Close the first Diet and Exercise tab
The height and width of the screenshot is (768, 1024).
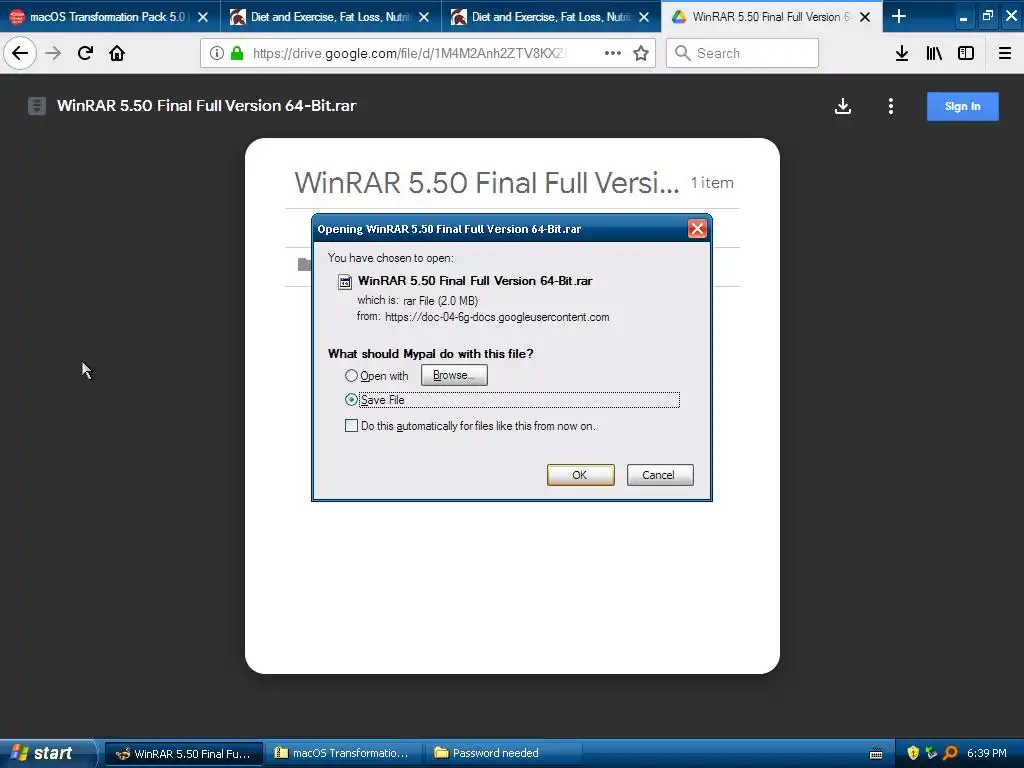[x=424, y=17]
